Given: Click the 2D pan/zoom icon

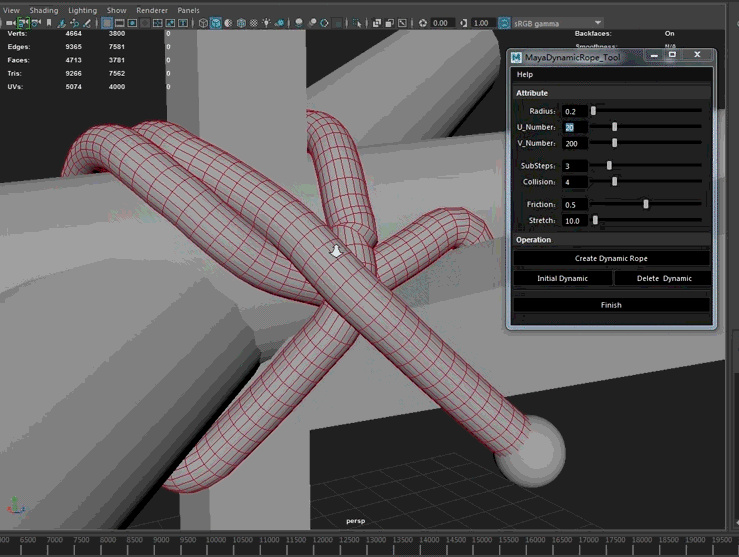Looking at the screenshot, I should coord(74,23).
